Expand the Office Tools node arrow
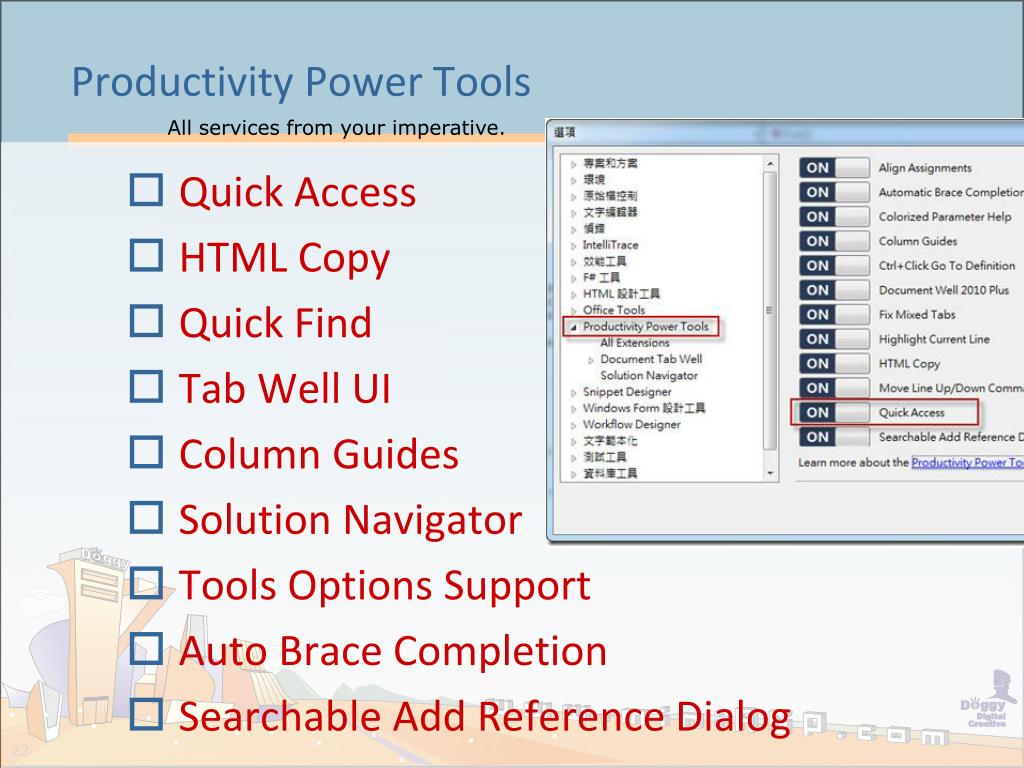The width and height of the screenshot is (1024, 768). click(x=573, y=311)
